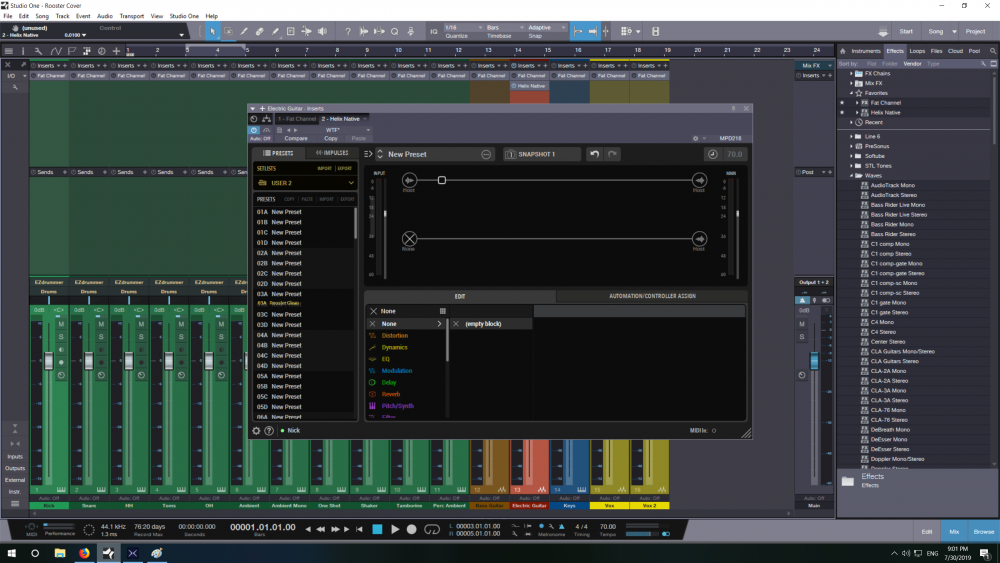Click the Record button in transport
Image resolution: width=1000 pixels, height=563 pixels.
point(412,529)
